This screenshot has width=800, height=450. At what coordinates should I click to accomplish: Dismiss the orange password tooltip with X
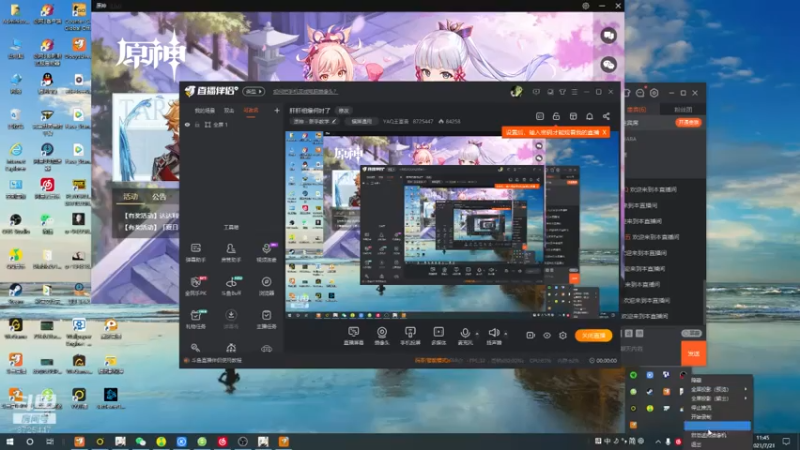pyautogui.click(x=604, y=132)
